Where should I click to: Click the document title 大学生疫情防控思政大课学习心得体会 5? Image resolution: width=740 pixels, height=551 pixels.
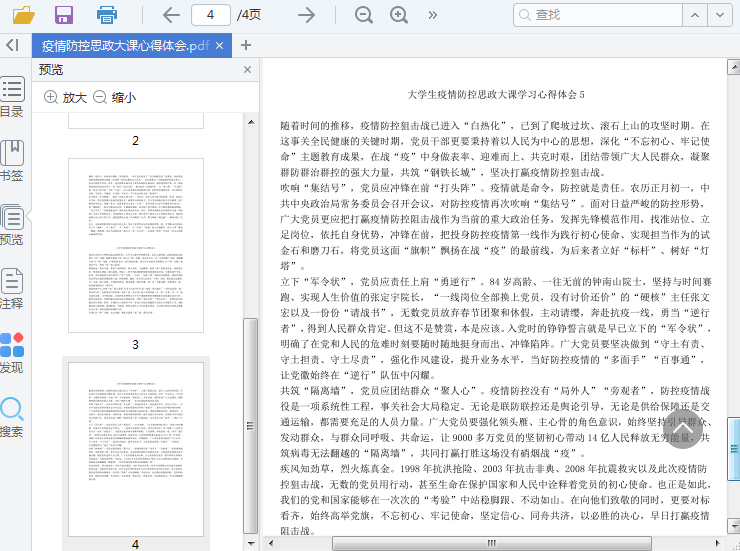coord(496,94)
